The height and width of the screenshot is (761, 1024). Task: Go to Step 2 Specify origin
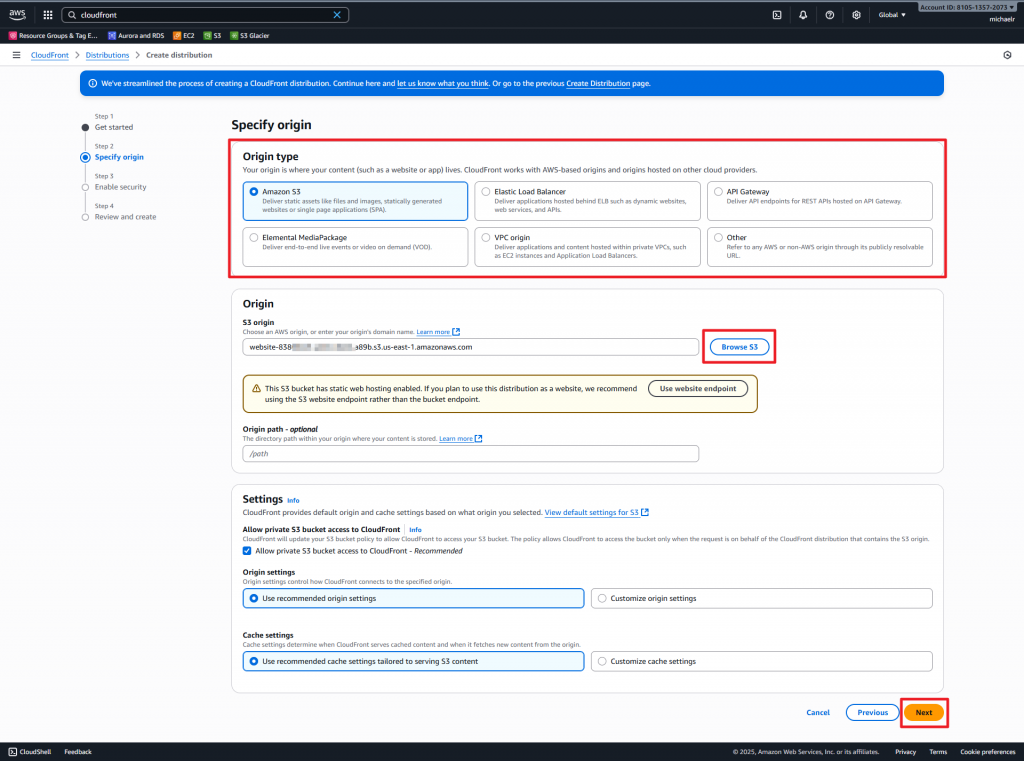[119, 157]
